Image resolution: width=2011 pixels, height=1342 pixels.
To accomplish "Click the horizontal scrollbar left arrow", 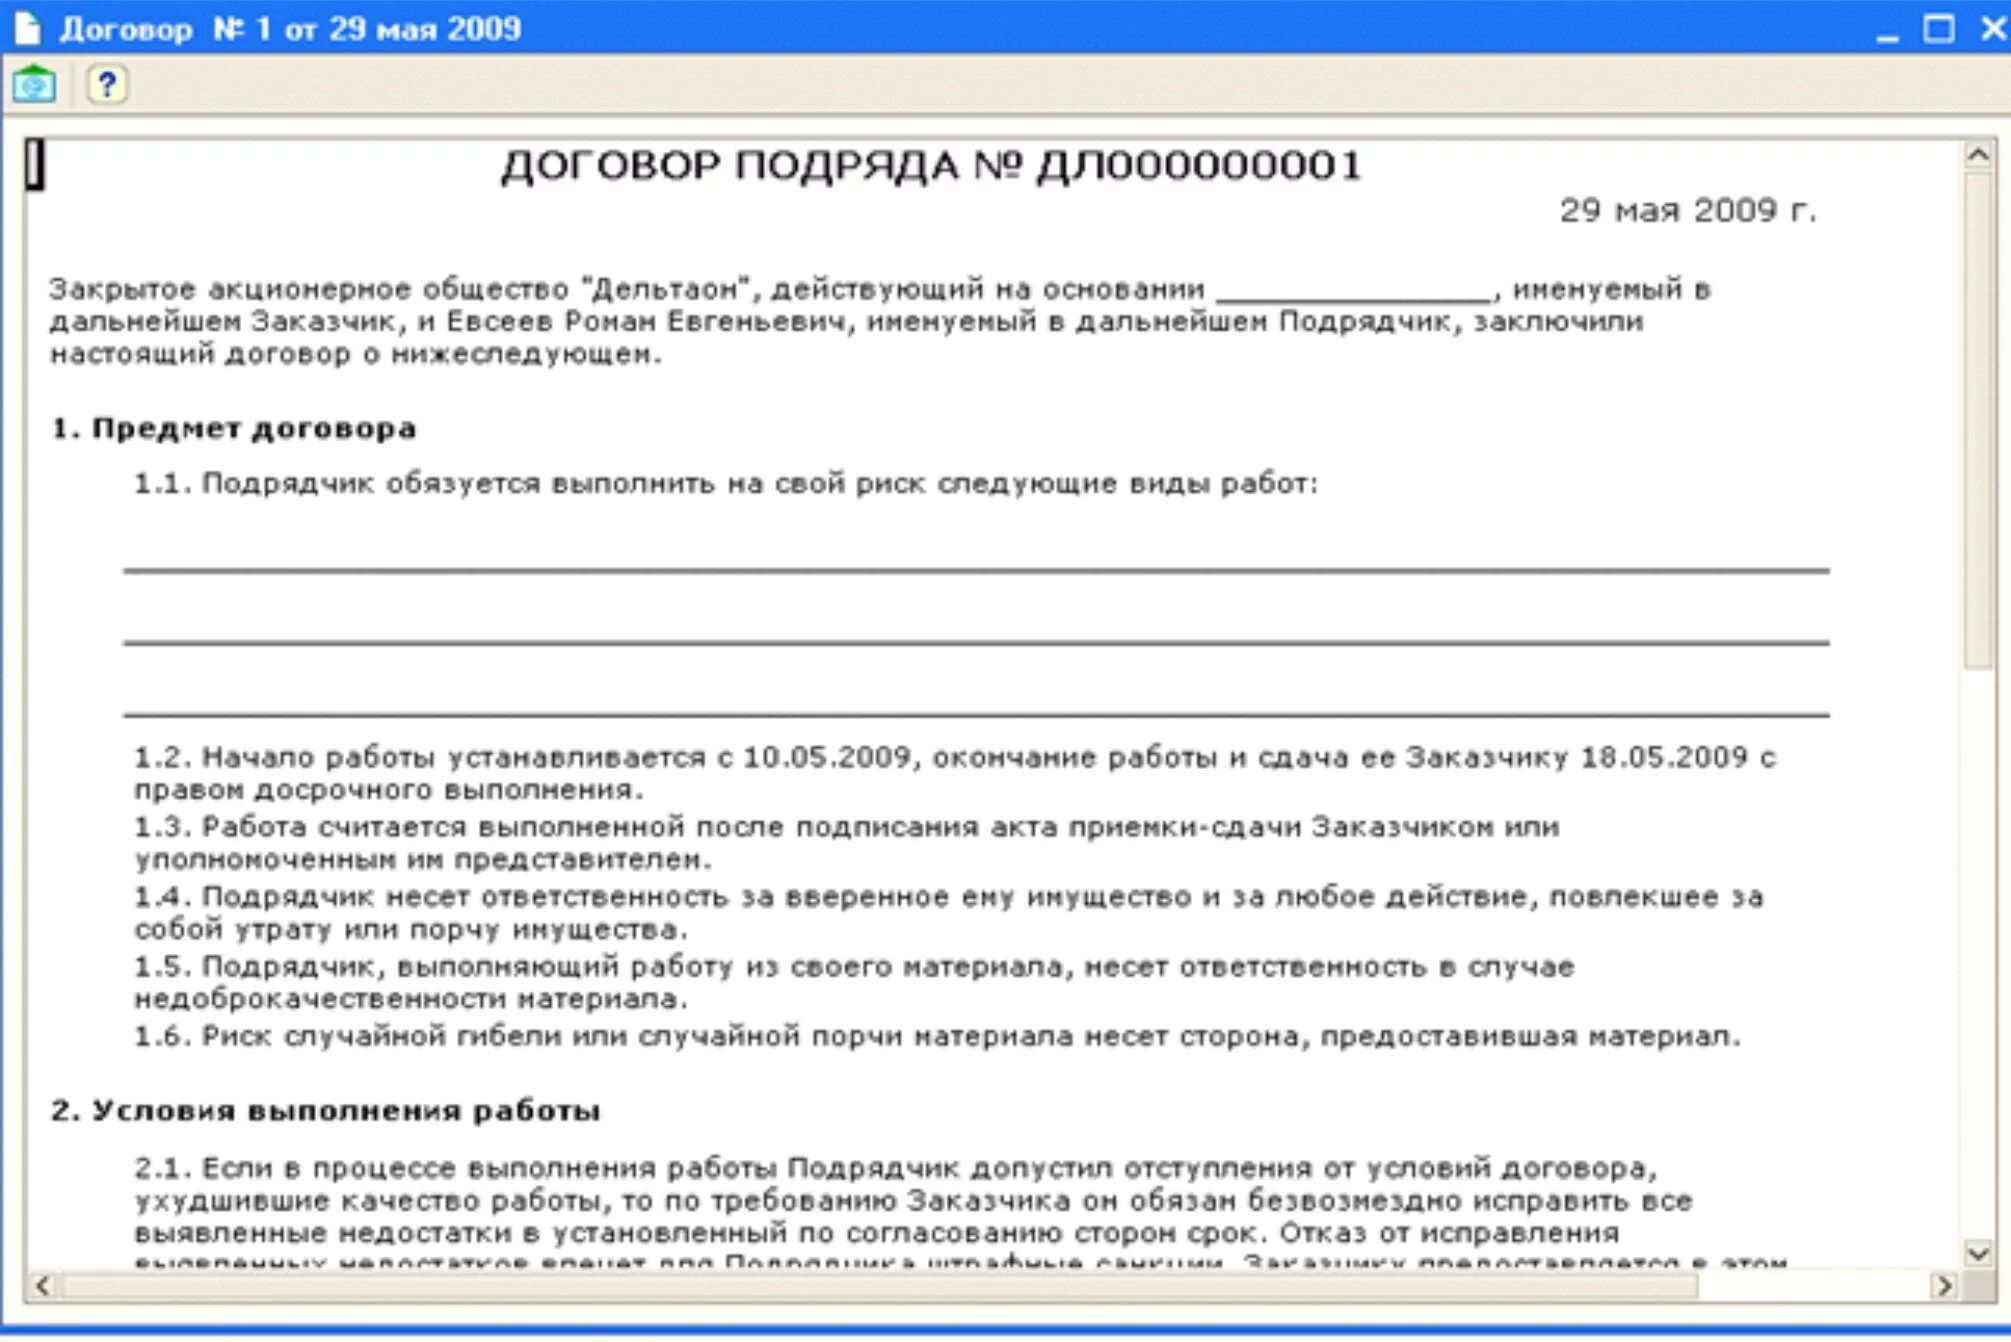I will (42, 1286).
